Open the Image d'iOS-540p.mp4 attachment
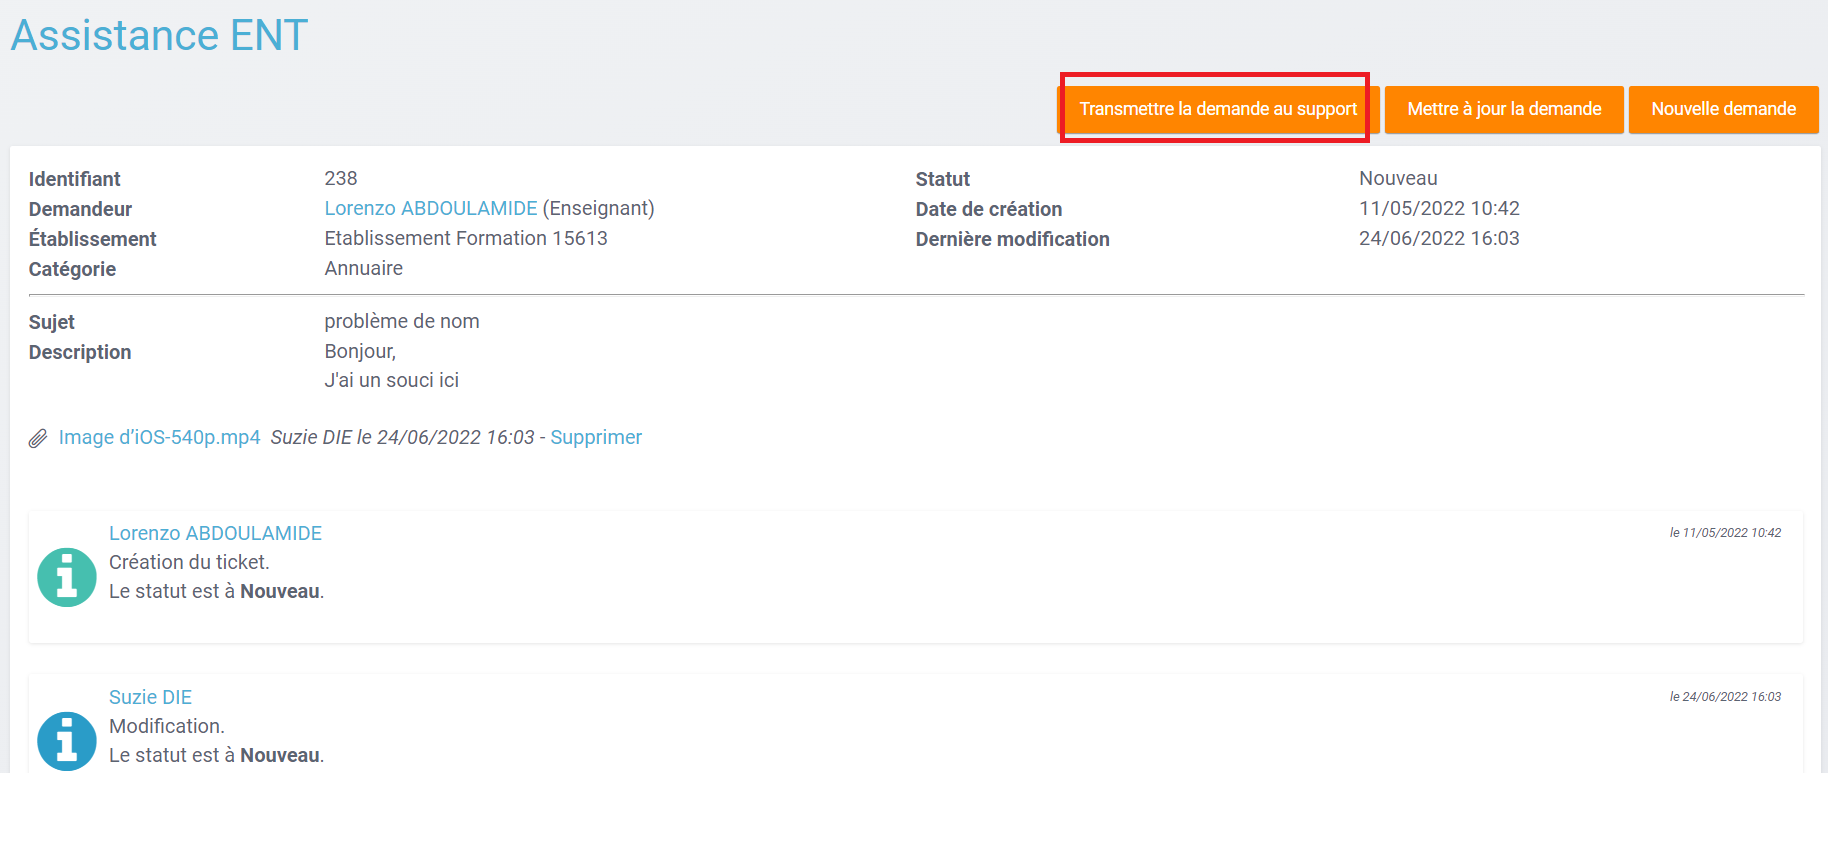 159,437
